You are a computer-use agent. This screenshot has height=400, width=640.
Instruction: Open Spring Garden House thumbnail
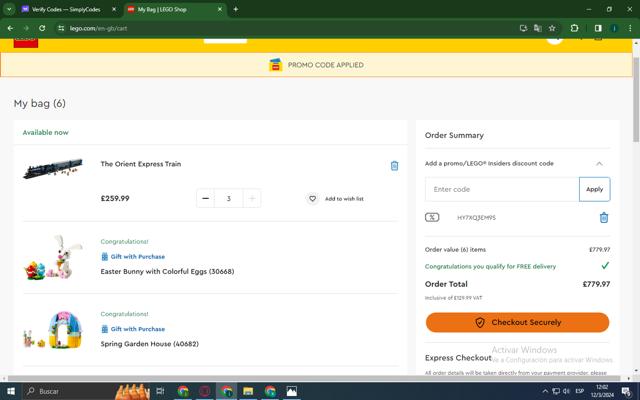[53, 330]
